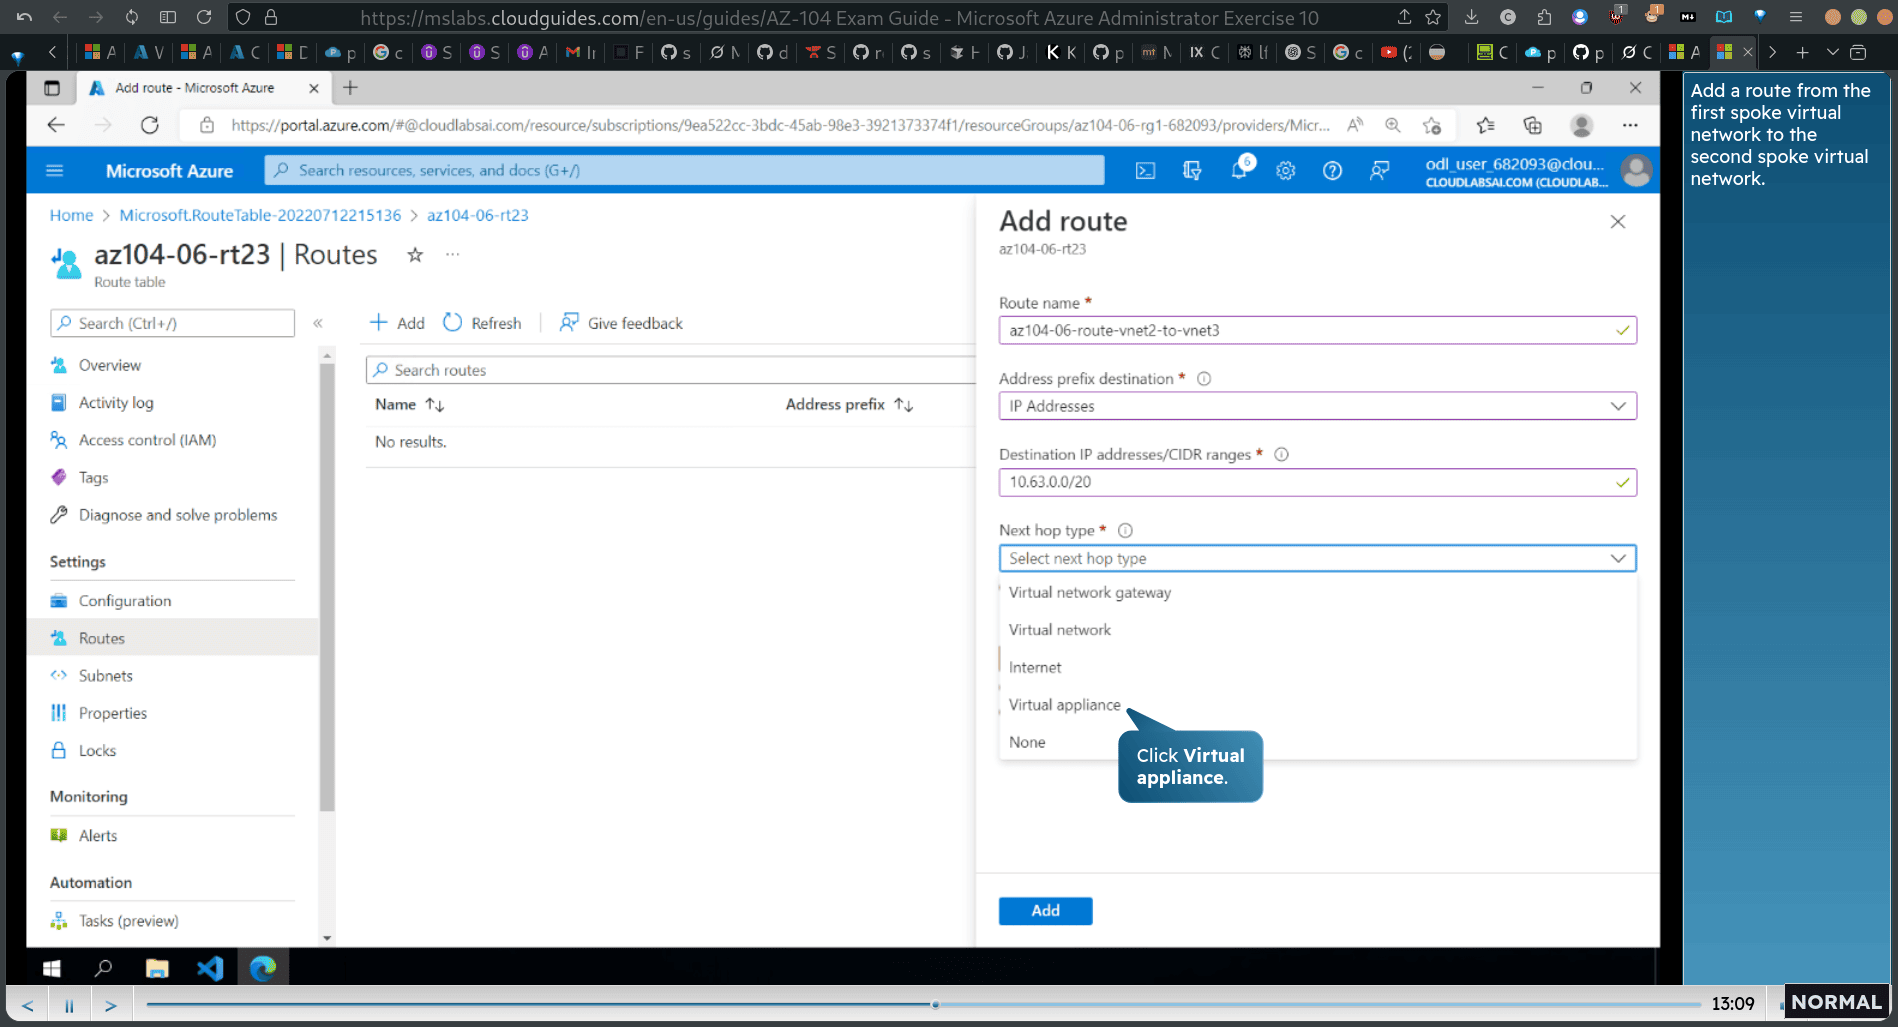The image size is (1898, 1027).
Task: Click the Search routes field
Action: tap(670, 370)
